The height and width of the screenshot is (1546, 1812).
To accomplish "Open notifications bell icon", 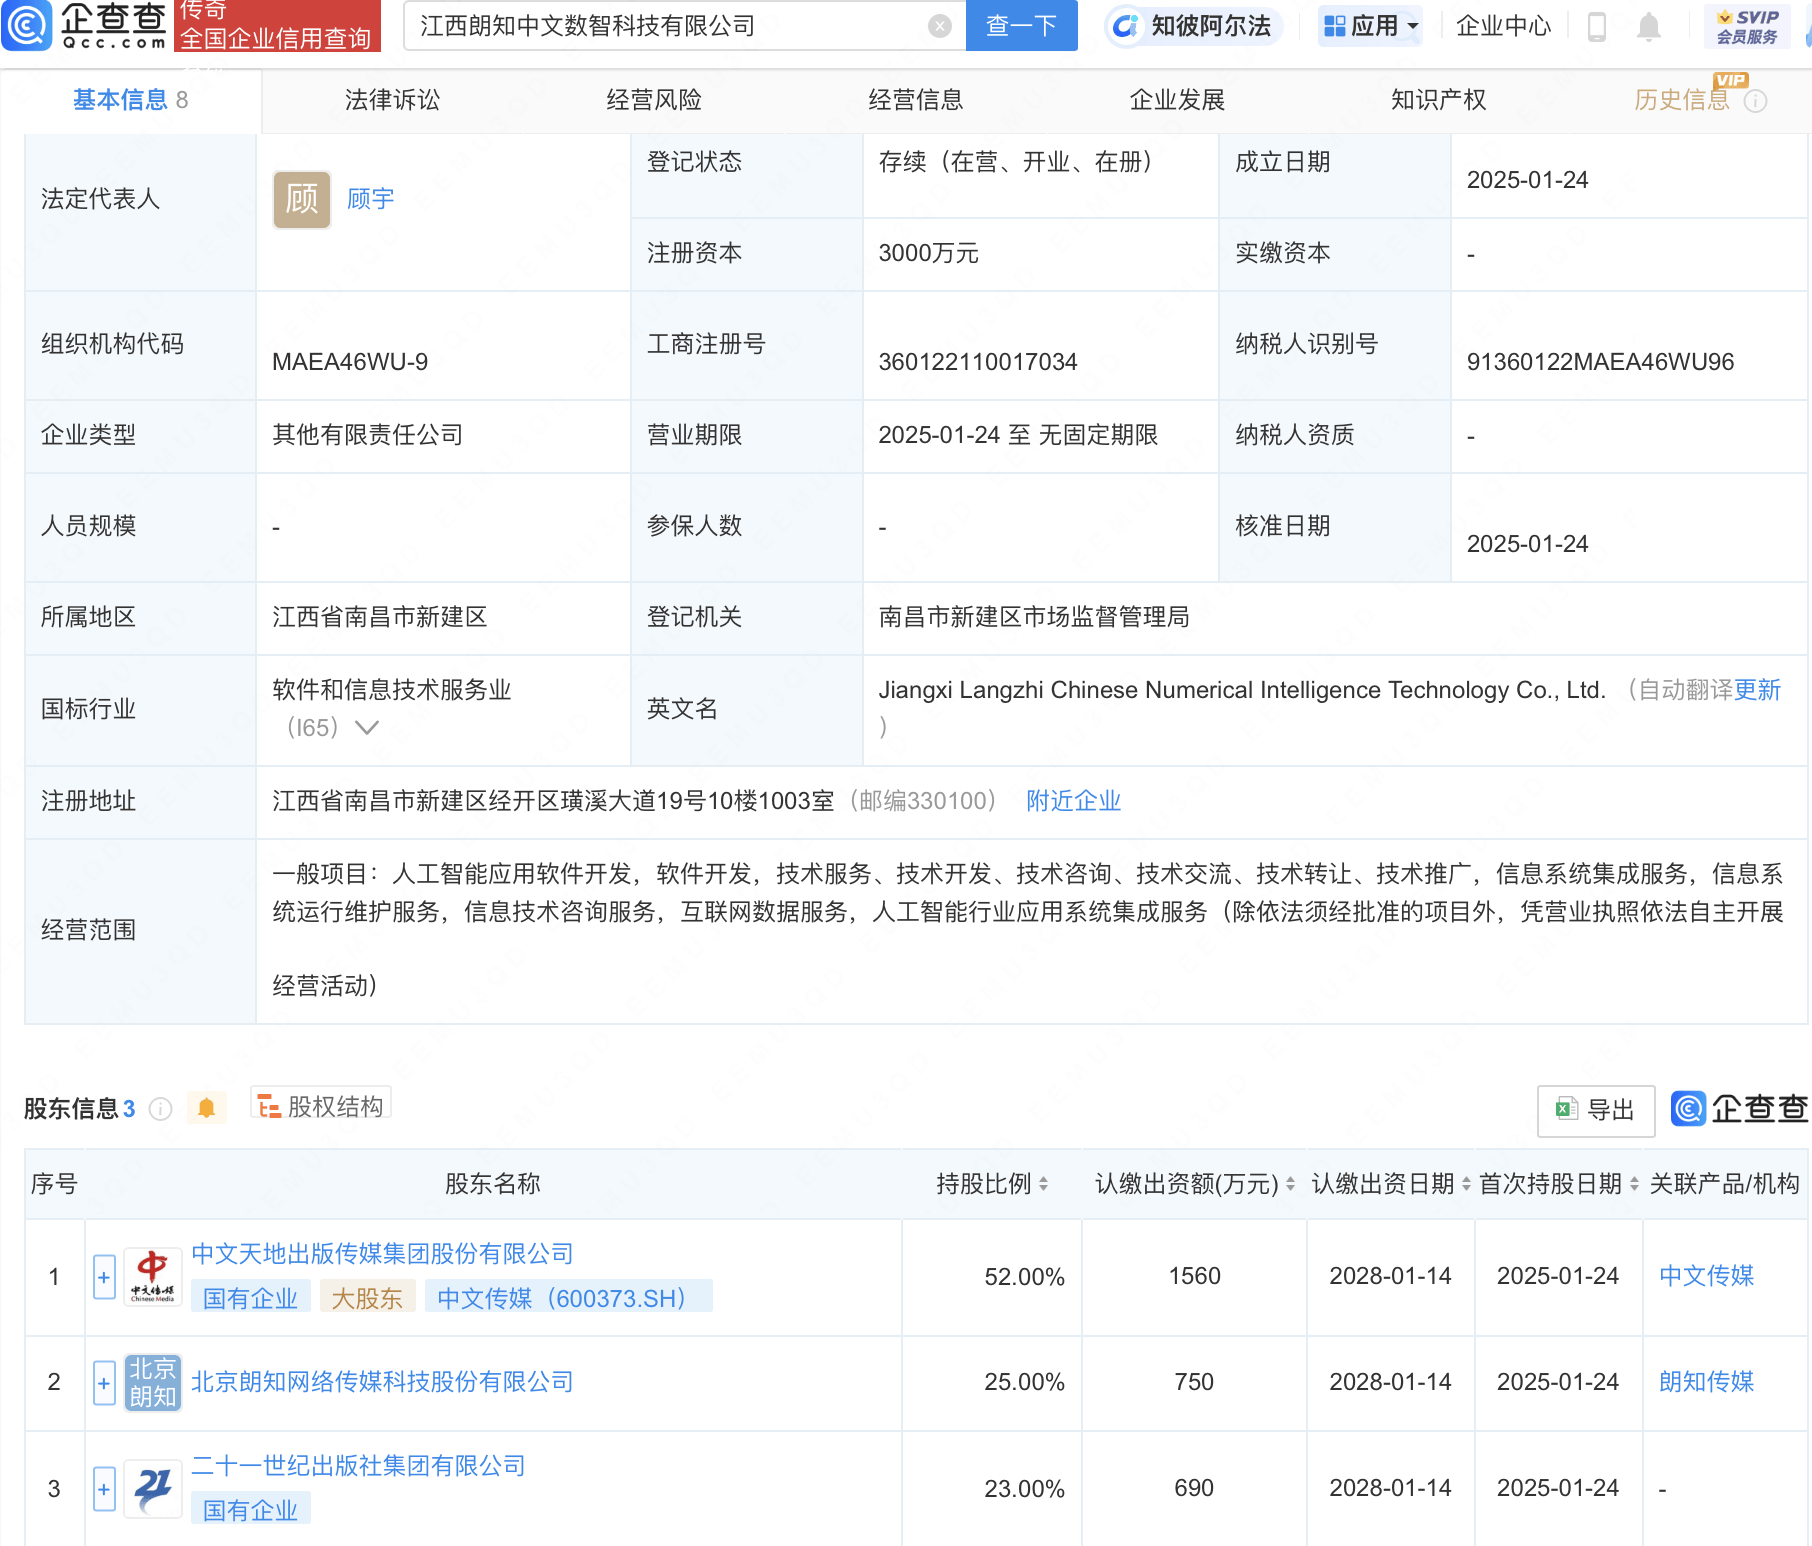I will point(1649,27).
